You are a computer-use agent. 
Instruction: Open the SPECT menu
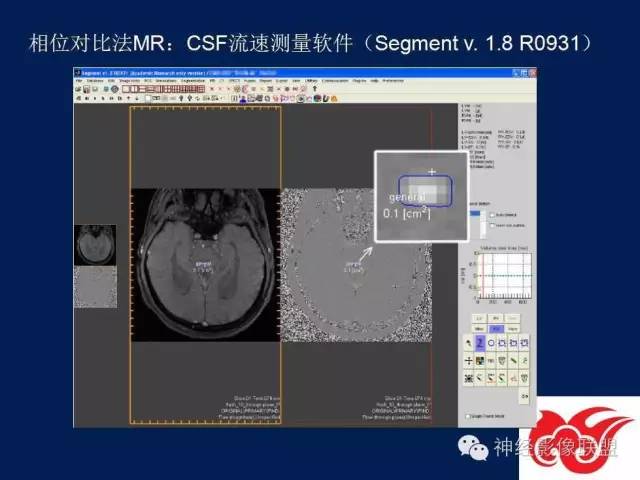[234, 81]
